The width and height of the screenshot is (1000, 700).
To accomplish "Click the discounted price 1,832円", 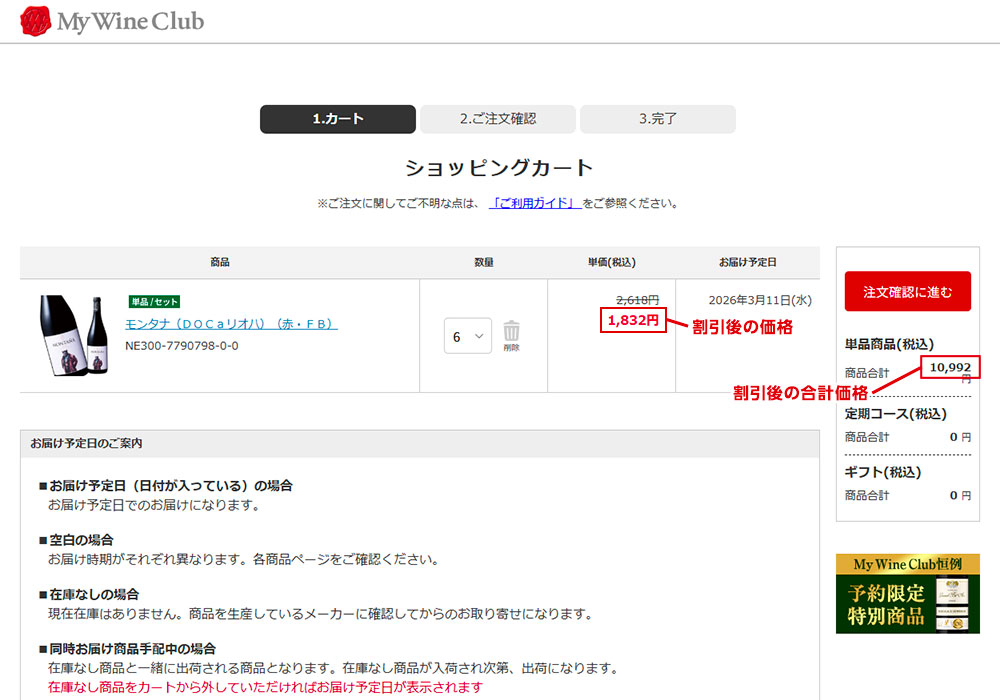I will click(633, 320).
